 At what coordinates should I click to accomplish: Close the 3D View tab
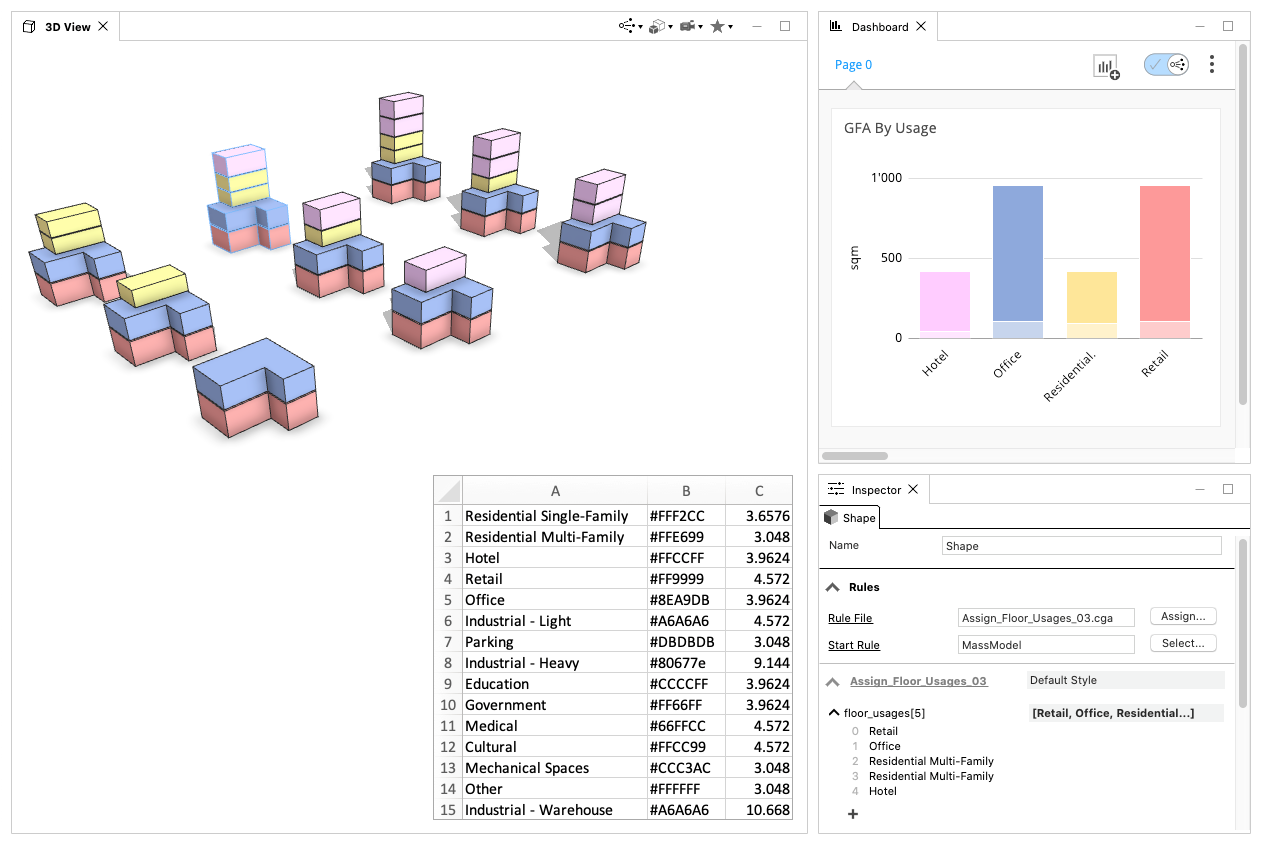[103, 27]
